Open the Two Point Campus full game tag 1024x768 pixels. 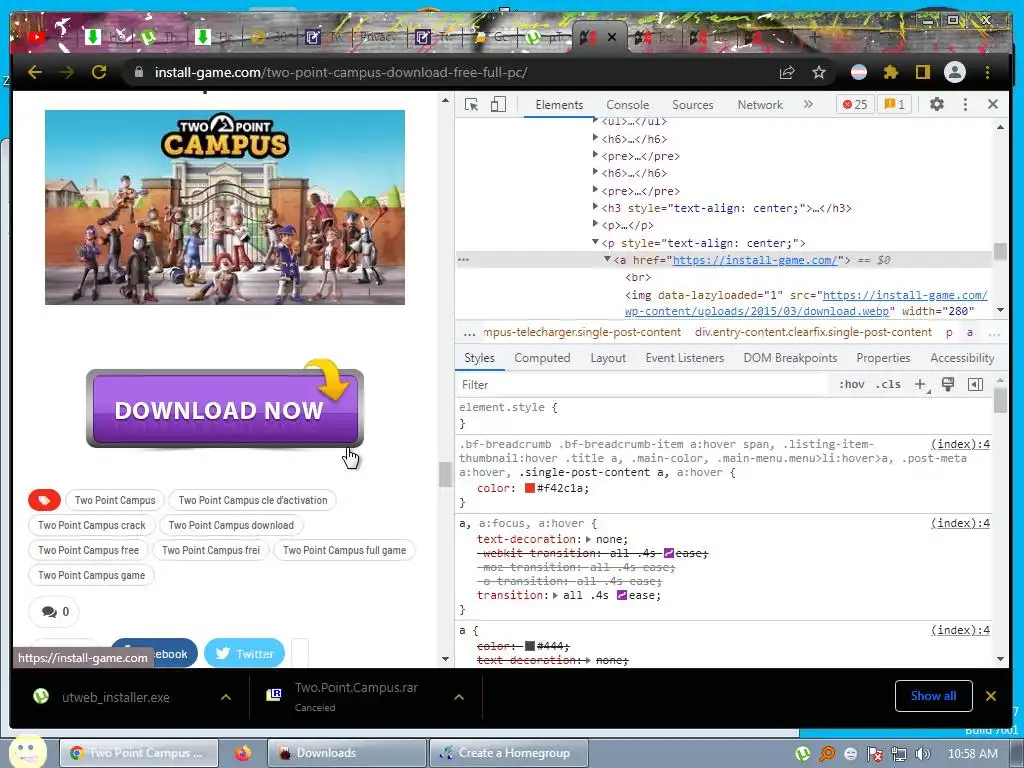(344, 551)
